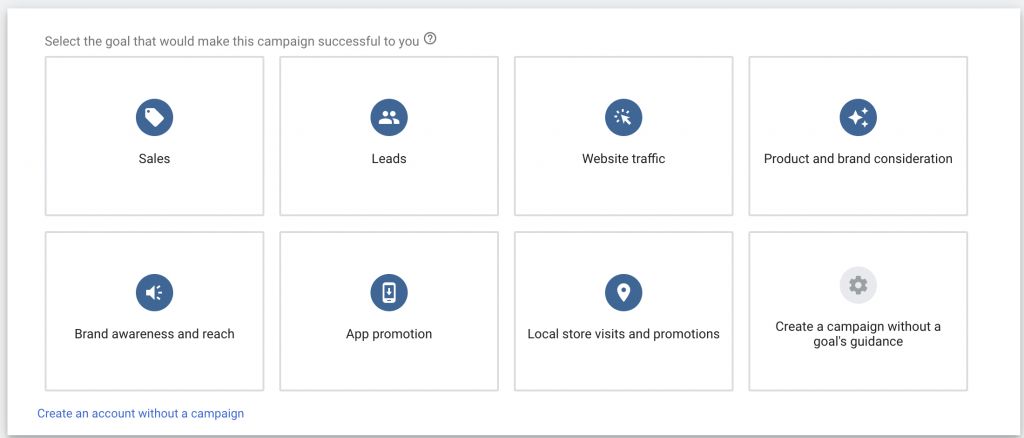Choose "Create a campaign without a goal's guidance" text
This screenshot has width=1024, height=438.
point(858,334)
